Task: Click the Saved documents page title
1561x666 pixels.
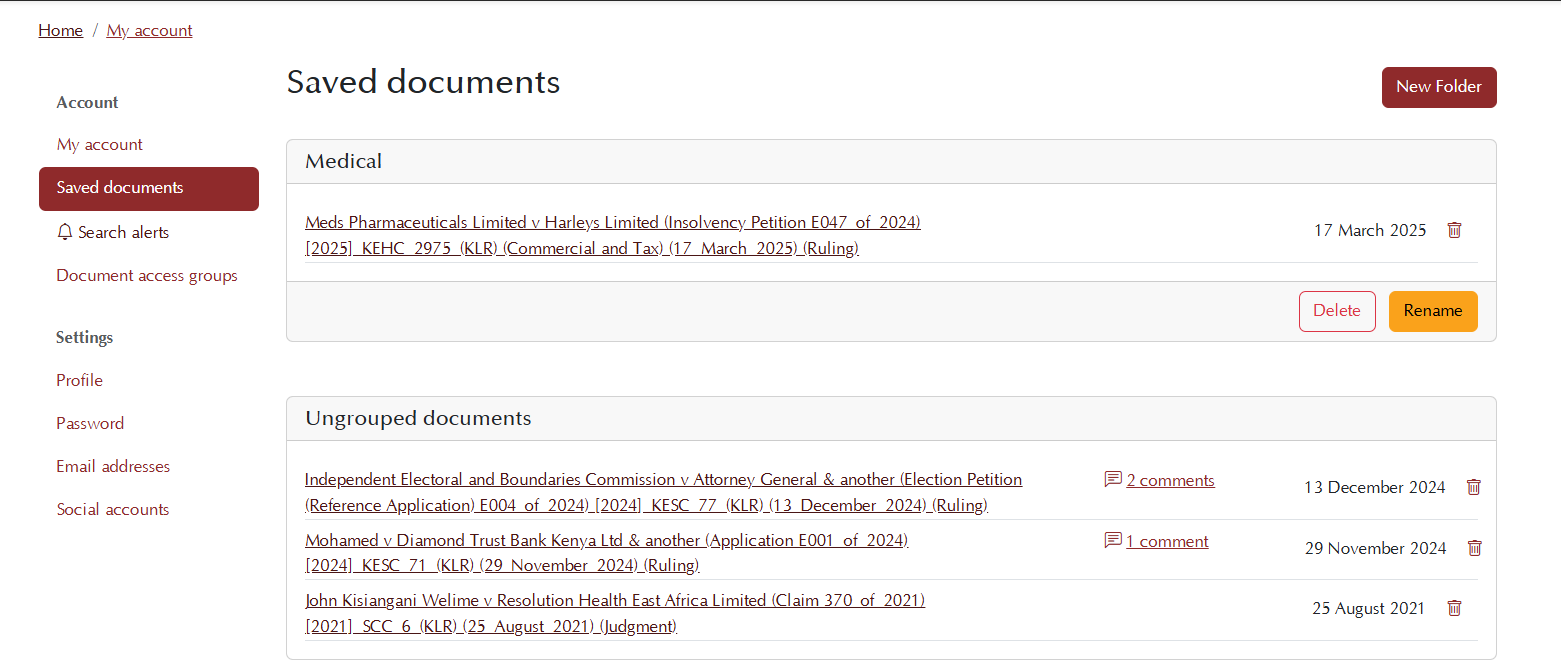Action: [423, 82]
